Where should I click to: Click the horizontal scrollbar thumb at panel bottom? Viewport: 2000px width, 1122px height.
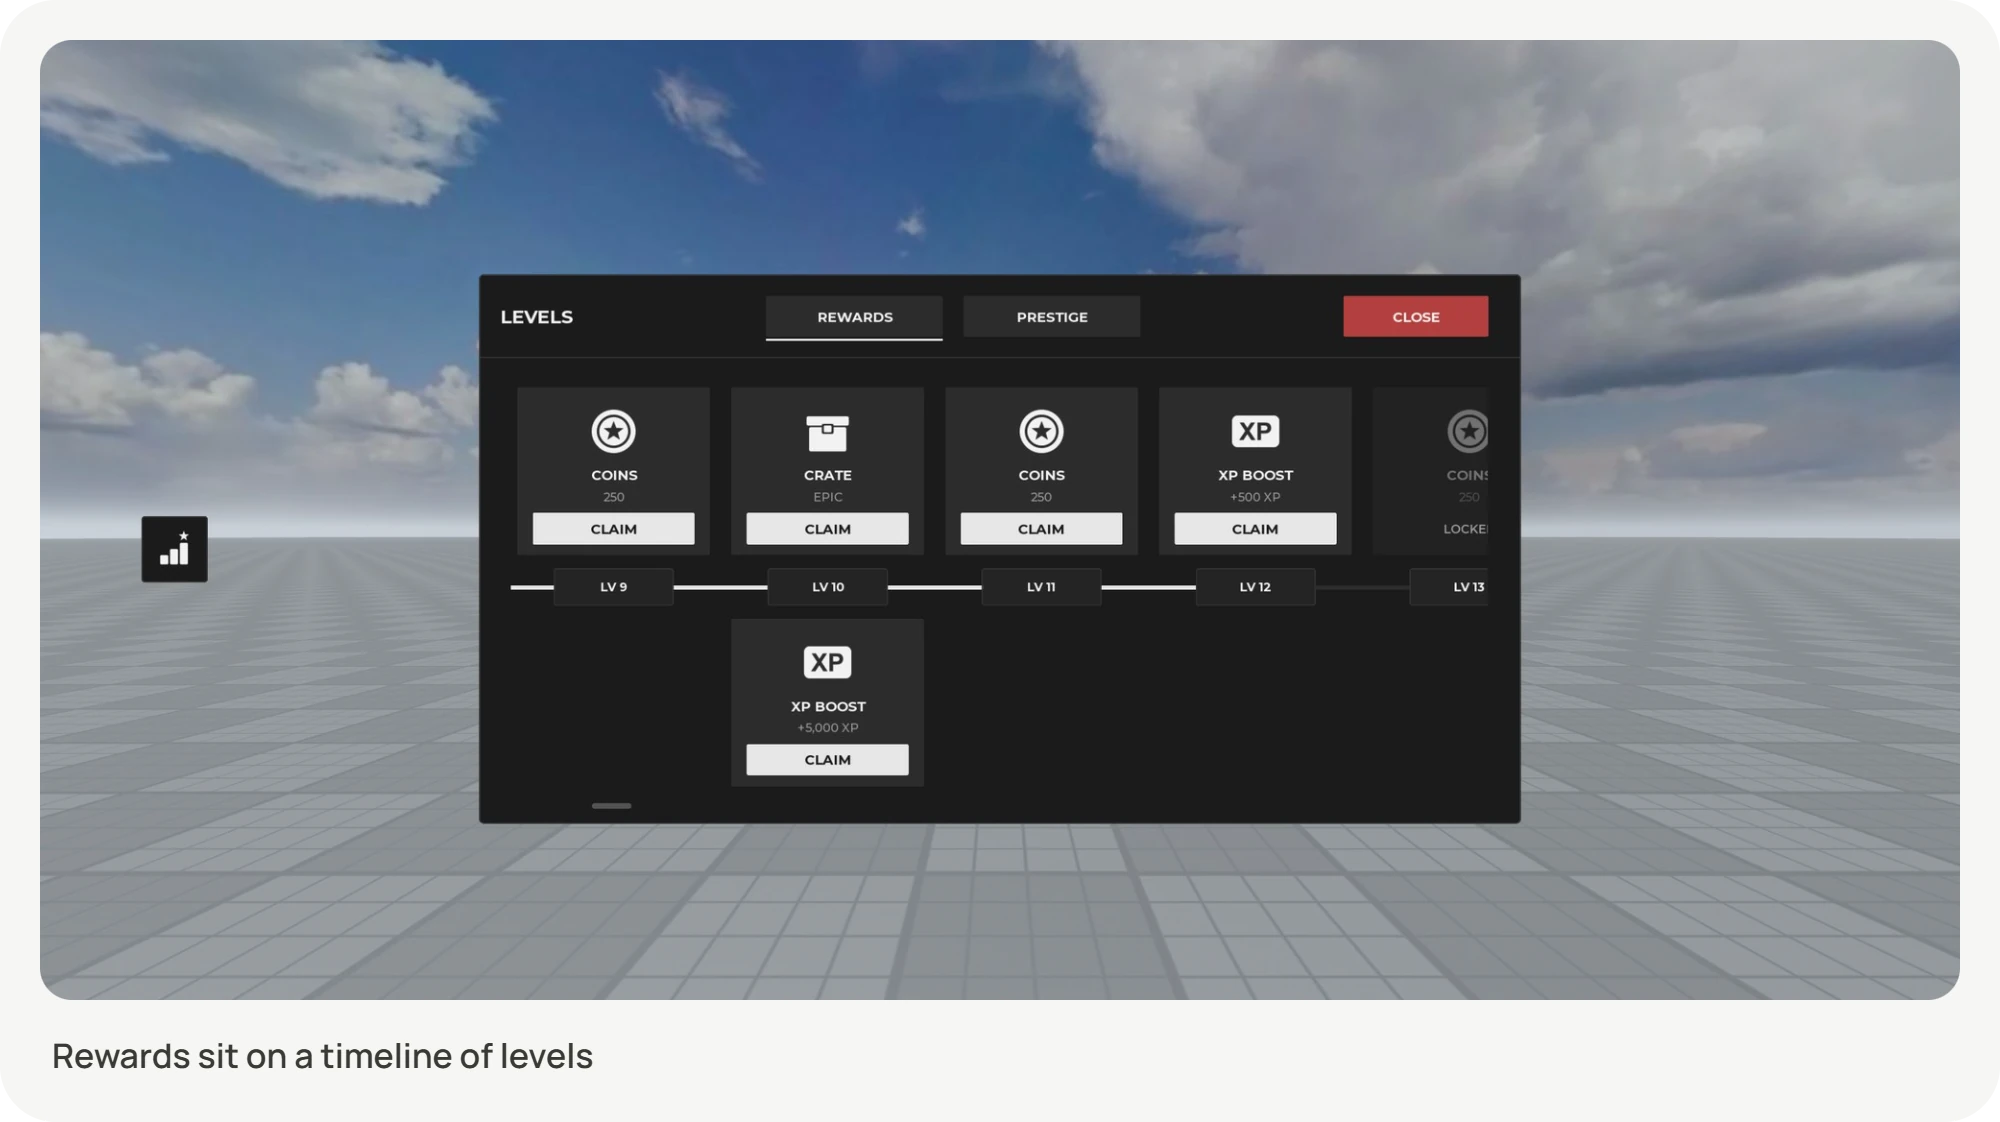pos(611,806)
